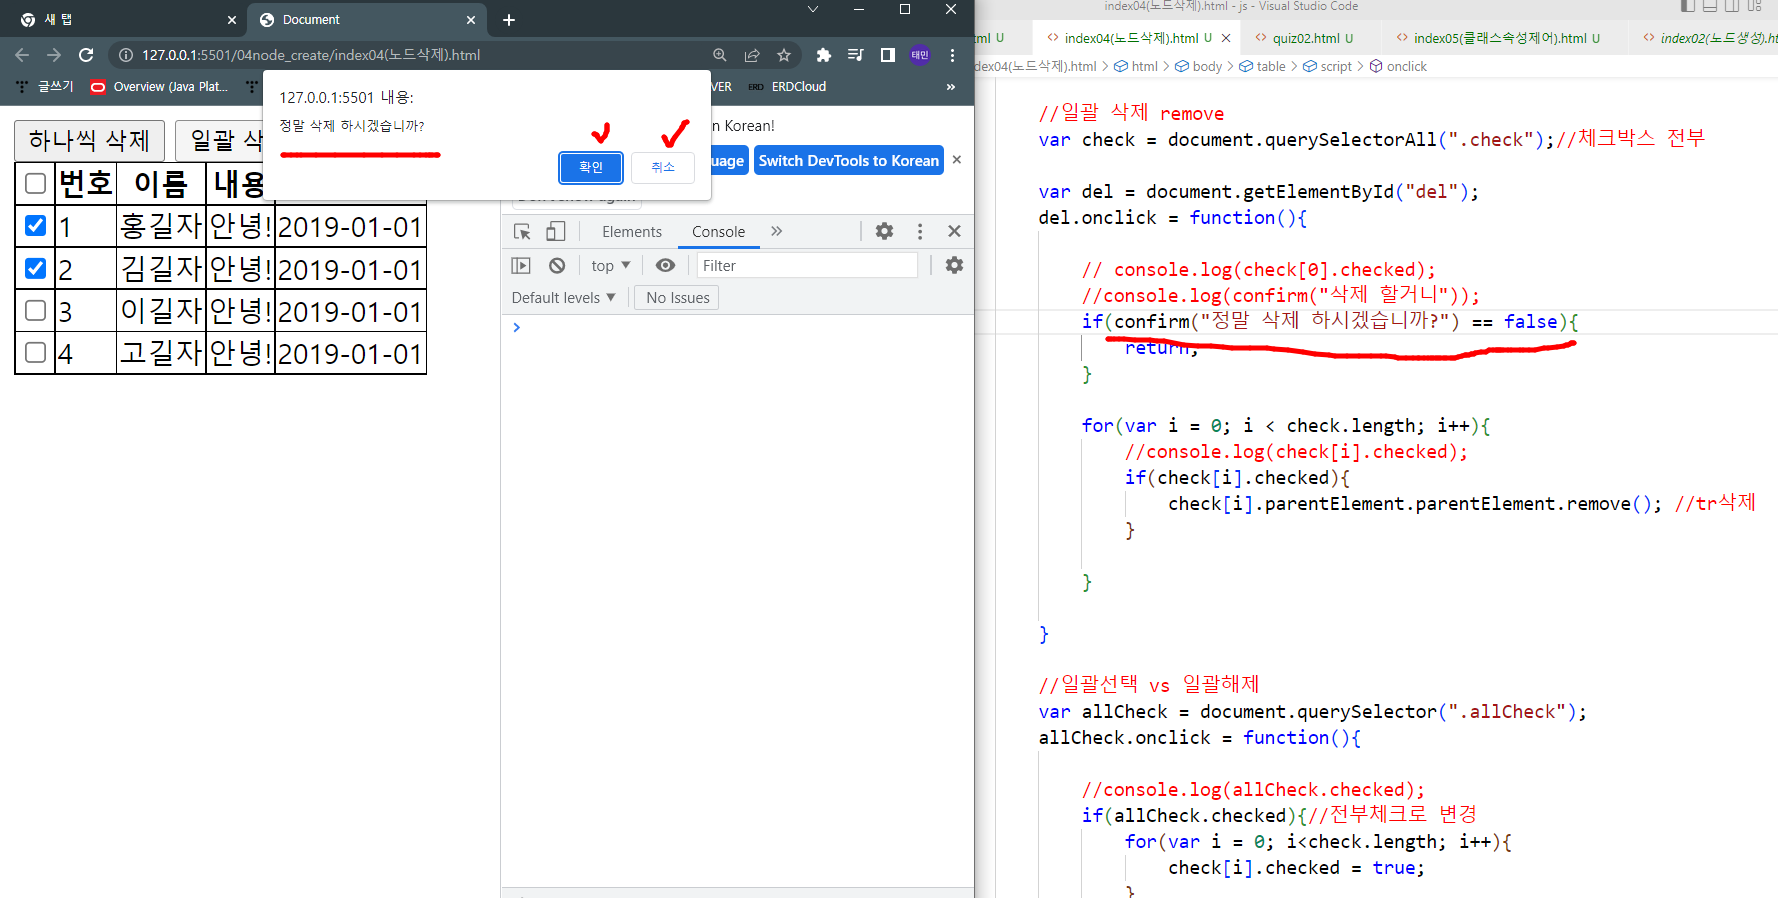Click the body breadcrumb in VS Code
The height and width of the screenshot is (898, 1778).
point(1199,66)
